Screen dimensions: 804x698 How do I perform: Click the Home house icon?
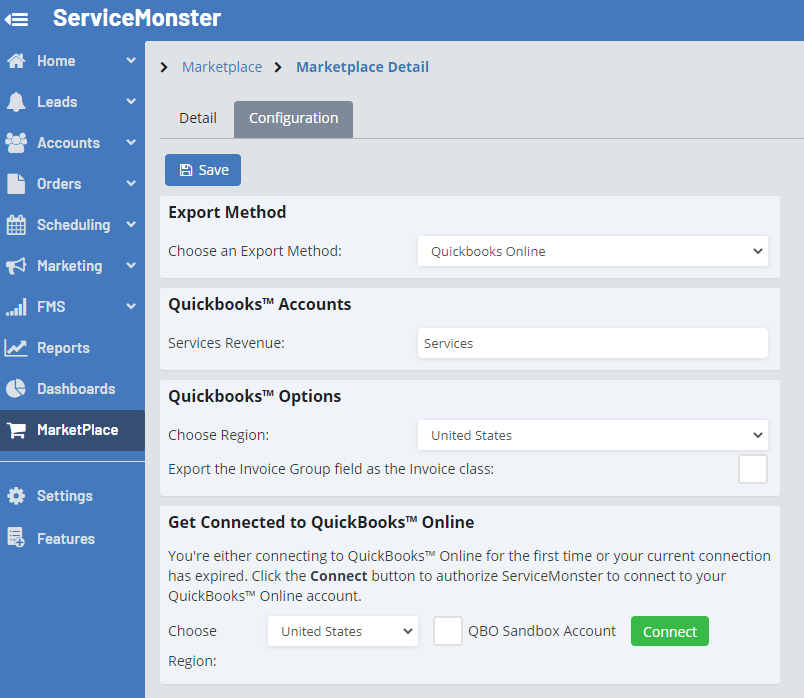click(x=16, y=61)
